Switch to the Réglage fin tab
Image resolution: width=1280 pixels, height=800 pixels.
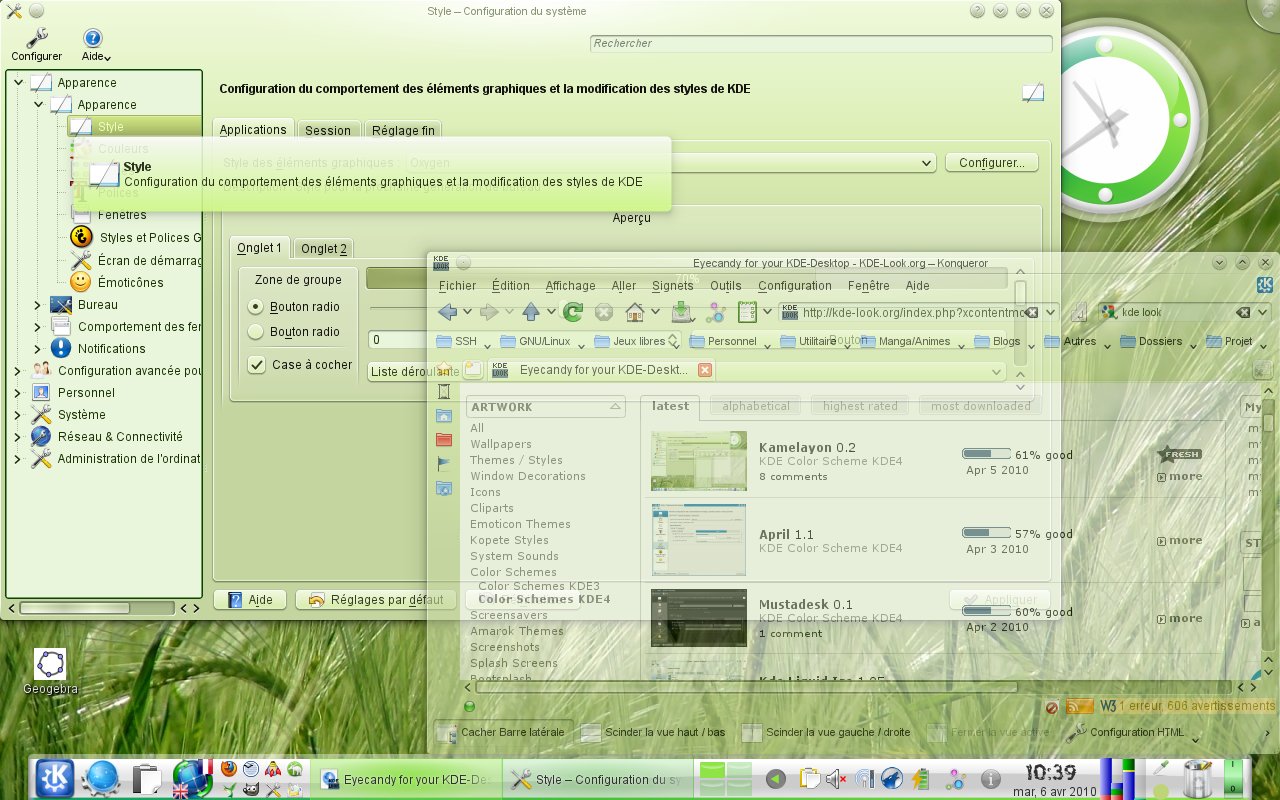402,130
